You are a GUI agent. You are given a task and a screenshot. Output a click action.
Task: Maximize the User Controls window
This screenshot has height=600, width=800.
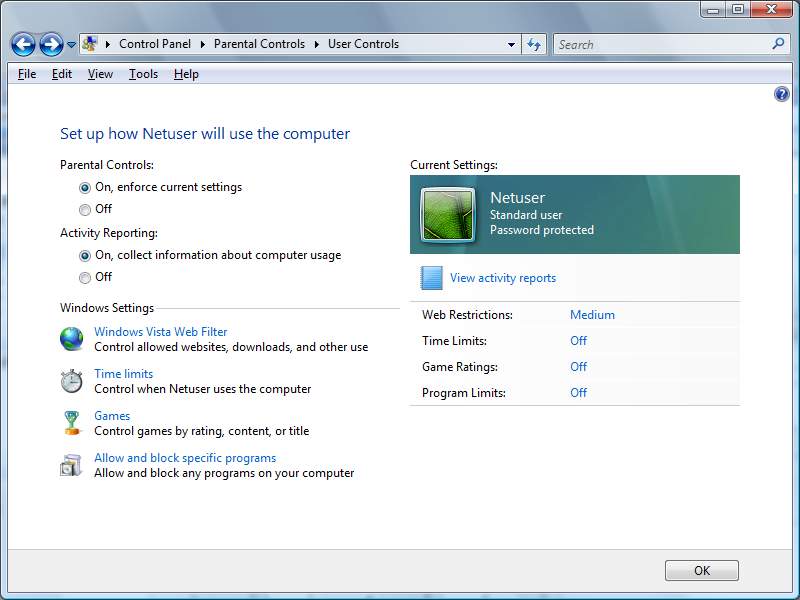[x=738, y=10]
